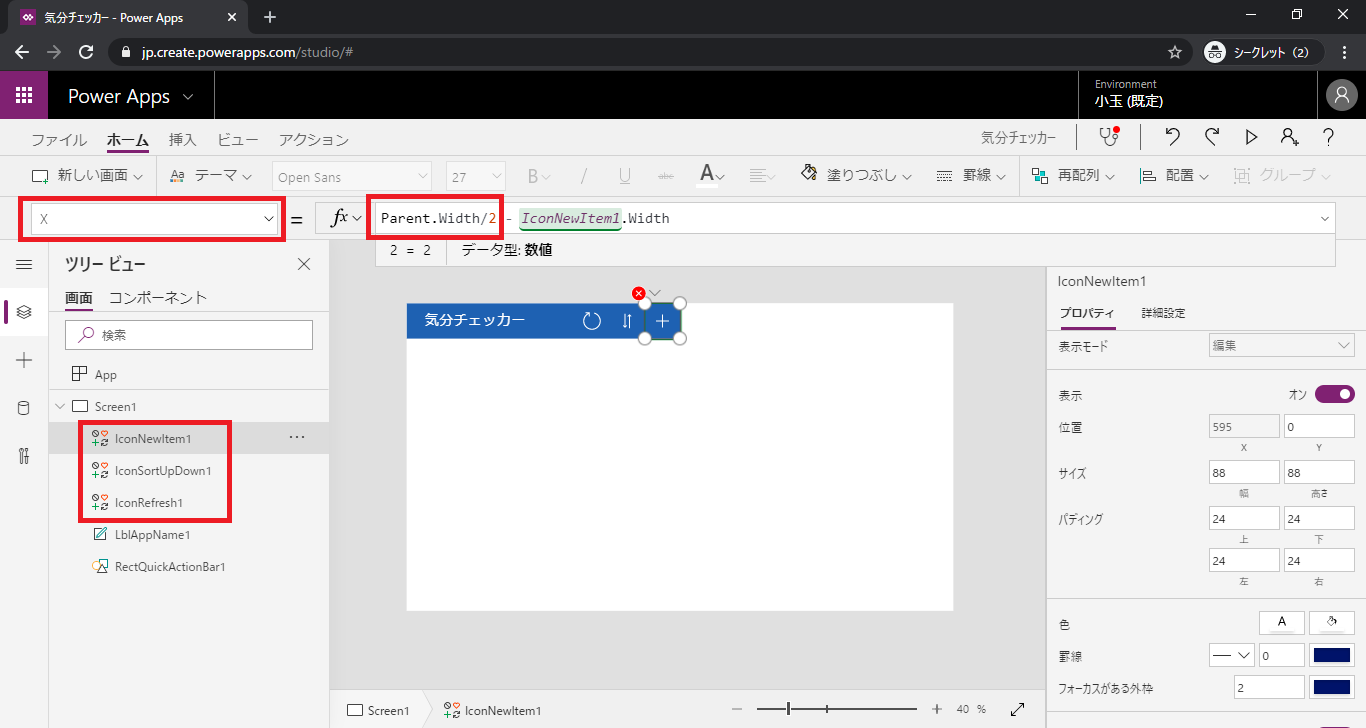The image size is (1366, 728).
Task: Open the Power Apps waffle app launcher
Action: (x=24, y=96)
